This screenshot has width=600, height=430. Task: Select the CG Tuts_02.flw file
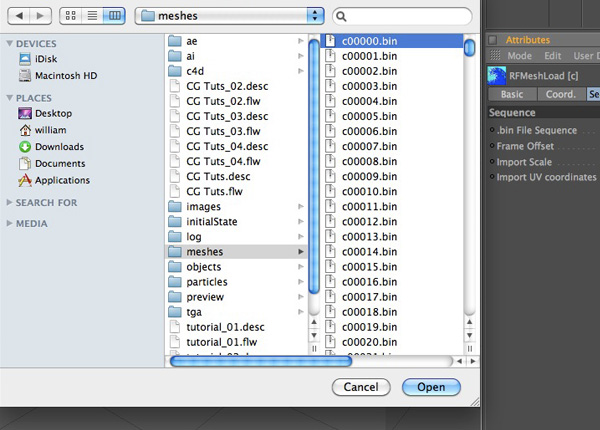[x=236, y=101]
